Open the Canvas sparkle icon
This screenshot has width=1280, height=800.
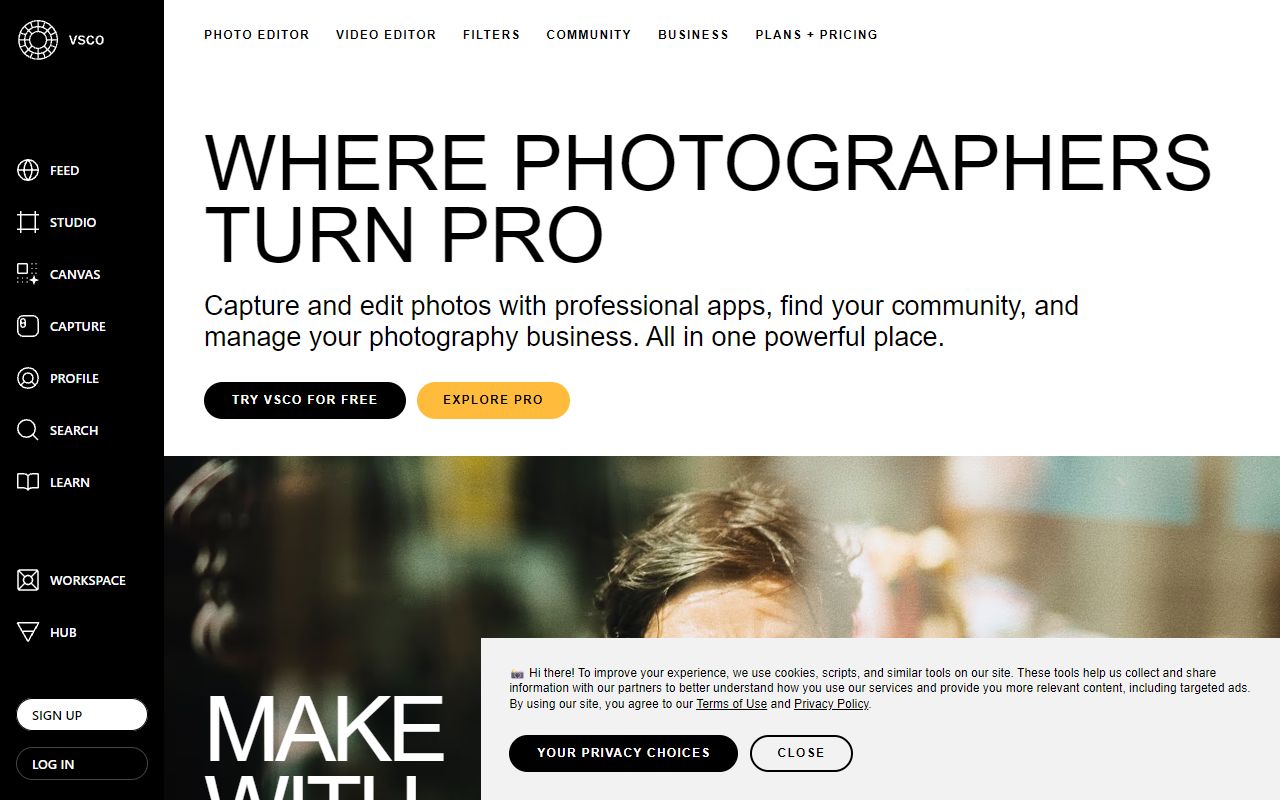coord(28,274)
